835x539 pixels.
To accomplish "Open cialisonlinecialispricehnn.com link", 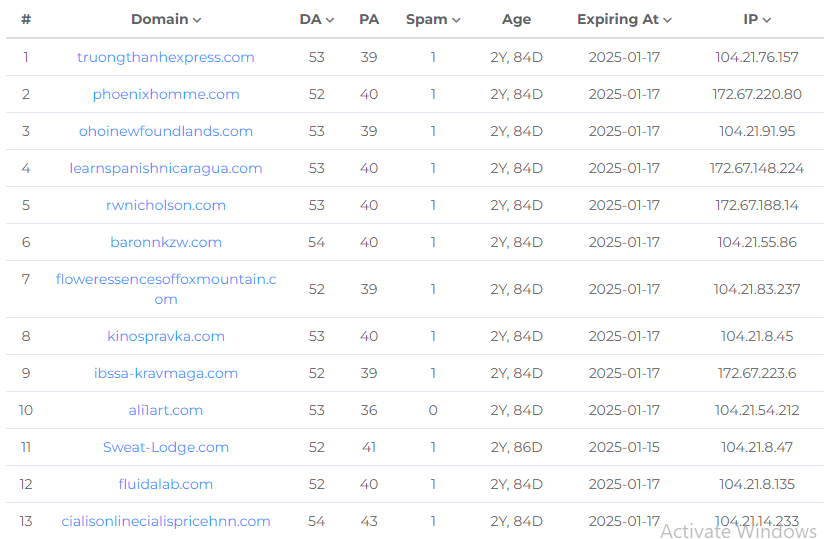I will [166, 521].
